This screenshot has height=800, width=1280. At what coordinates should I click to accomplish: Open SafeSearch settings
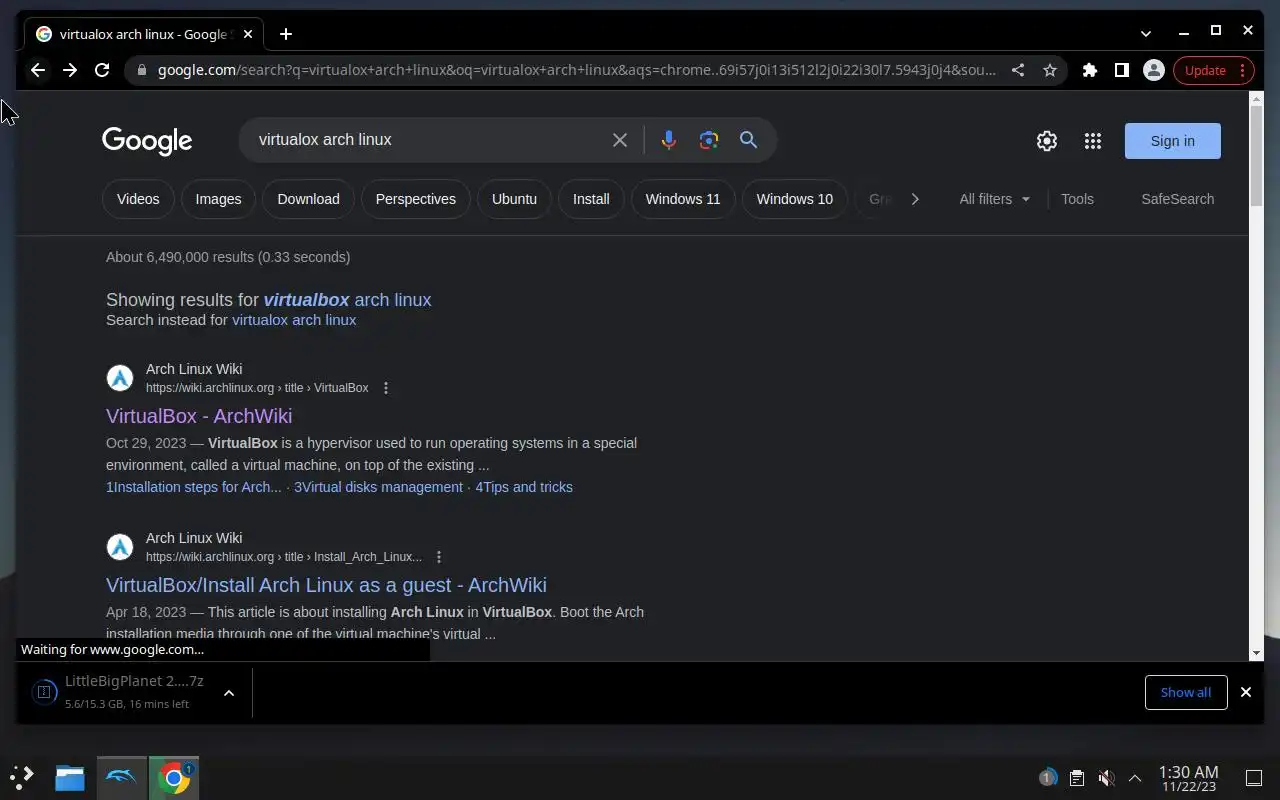pyautogui.click(x=1178, y=199)
